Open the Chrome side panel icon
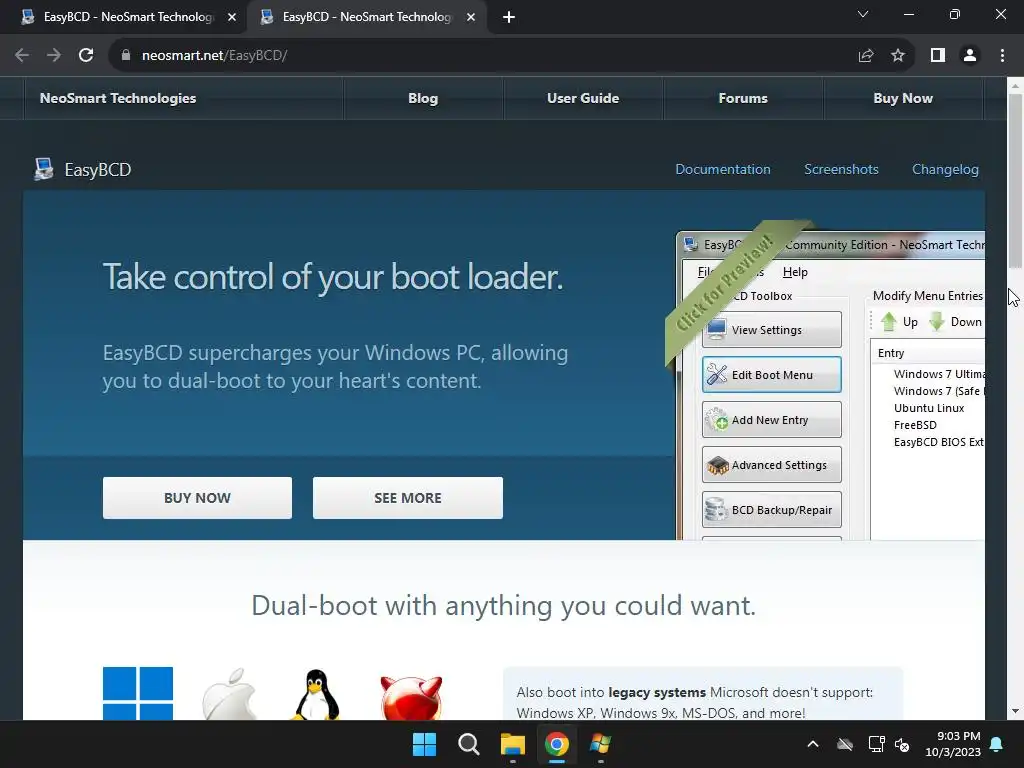 tap(938, 56)
